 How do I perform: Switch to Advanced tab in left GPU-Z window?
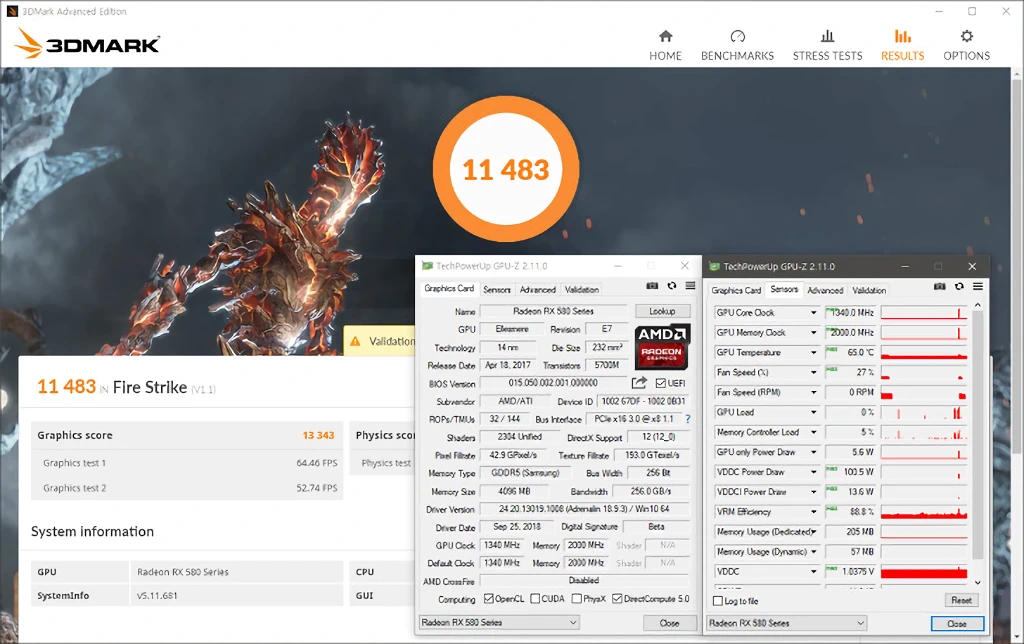[537, 289]
